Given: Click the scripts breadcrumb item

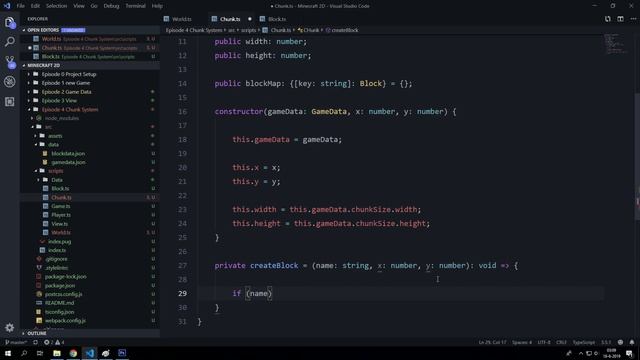Looking at the screenshot, I should (x=249, y=30).
